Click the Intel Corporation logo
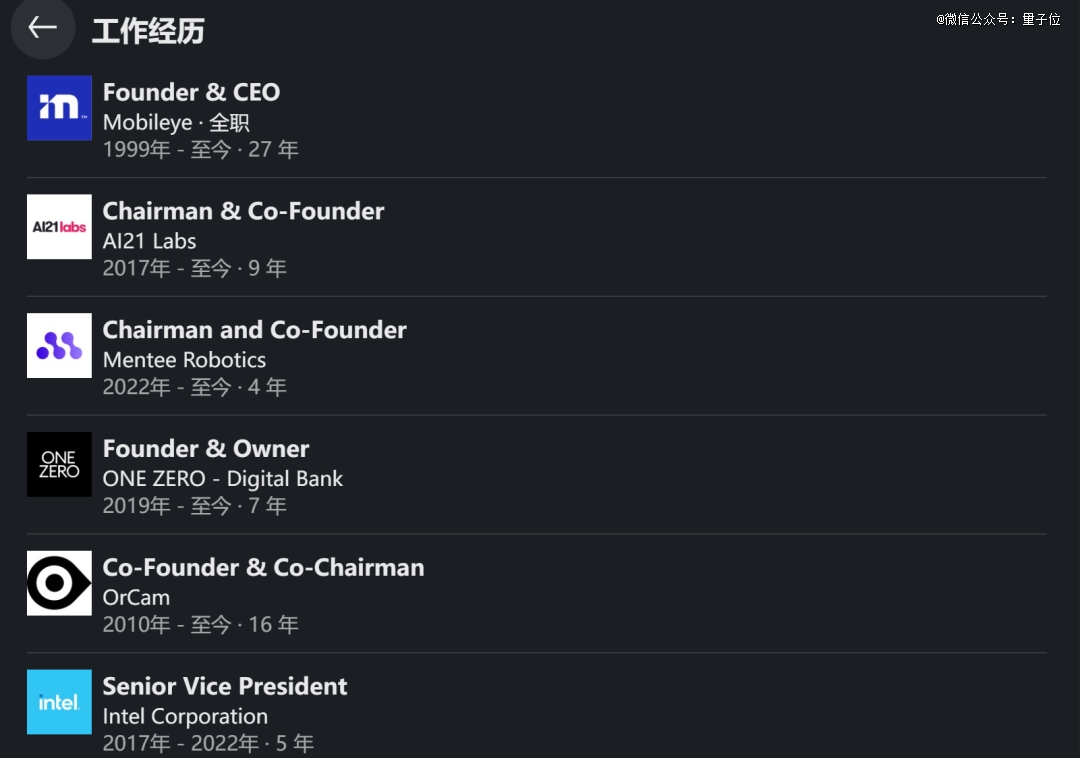Viewport: 1080px width, 758px height. pos(59,702)
